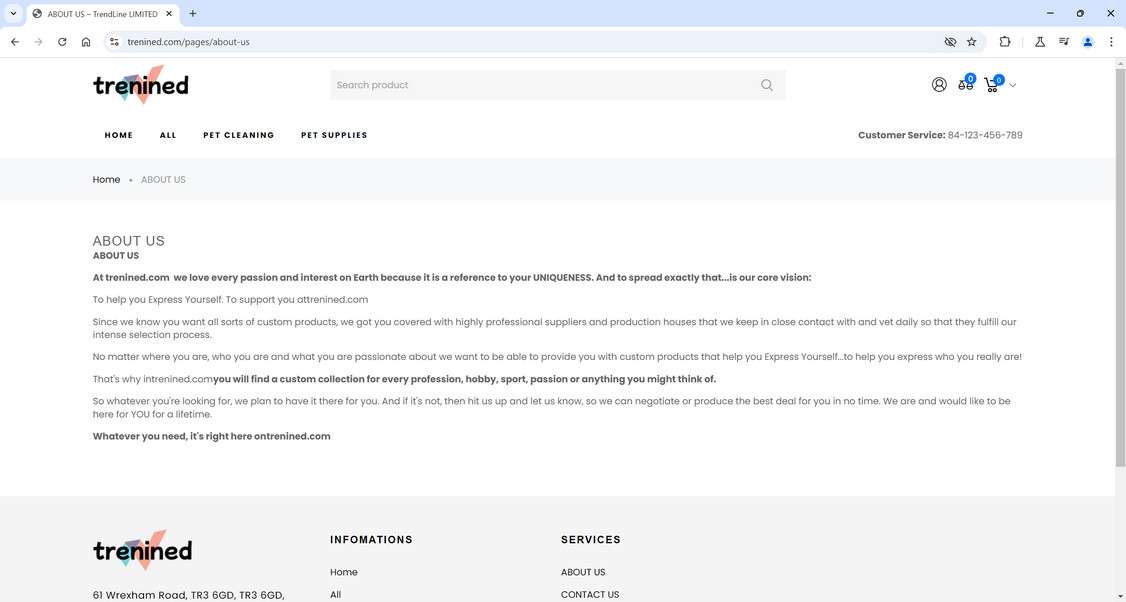Click the 'To help you Express Yourself' line
This screenshot has width=1126, height=602.
click(231, 300)
